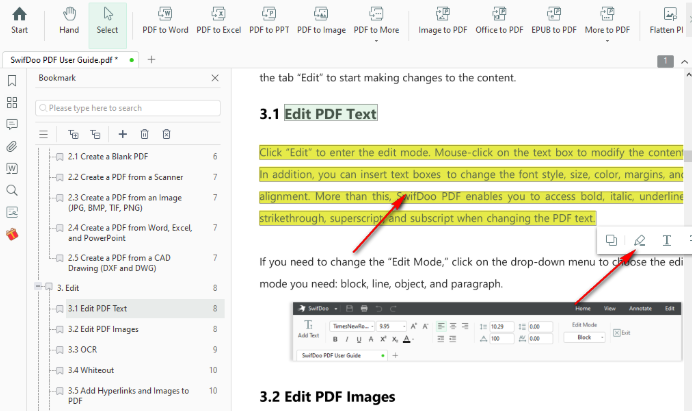Click the 3.2 Edit PDF Images heading
This screenshot has width=692, height=411.
[x=327, y=396]
